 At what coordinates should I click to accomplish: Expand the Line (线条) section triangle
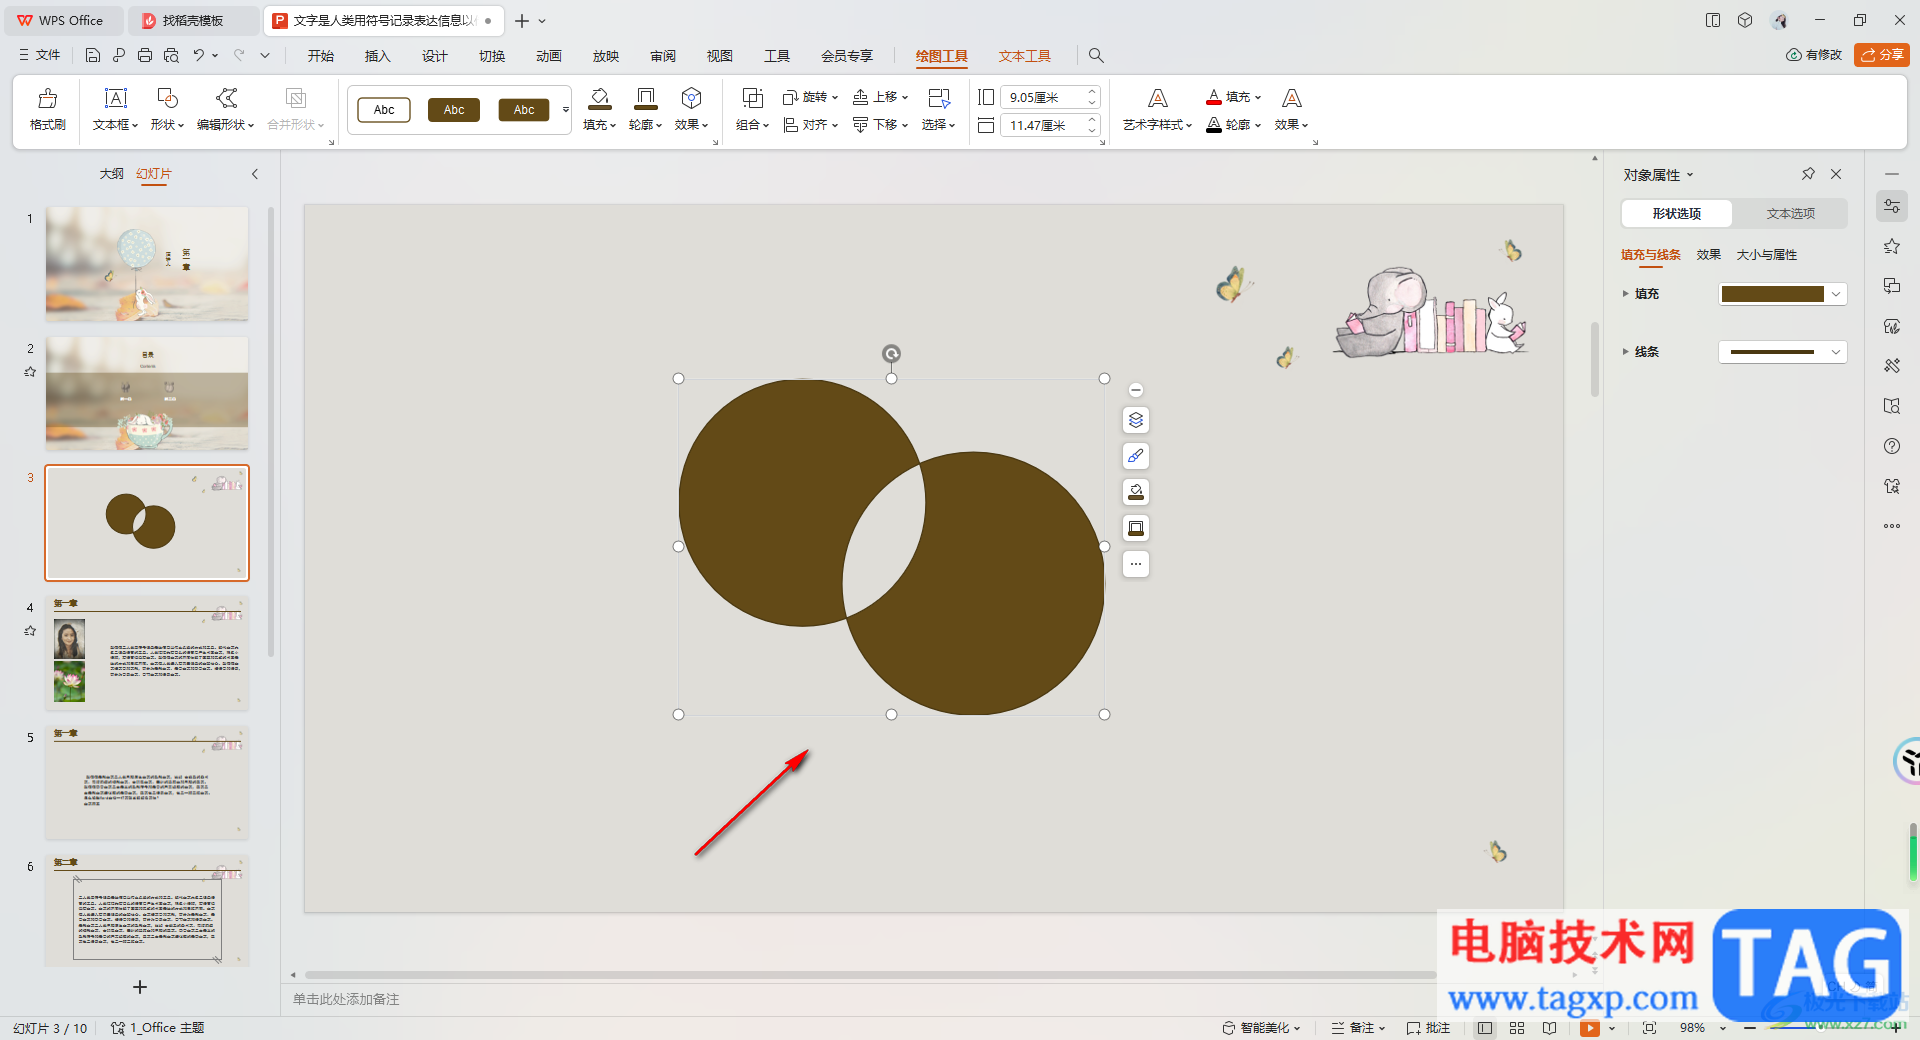coord(1625,352)
